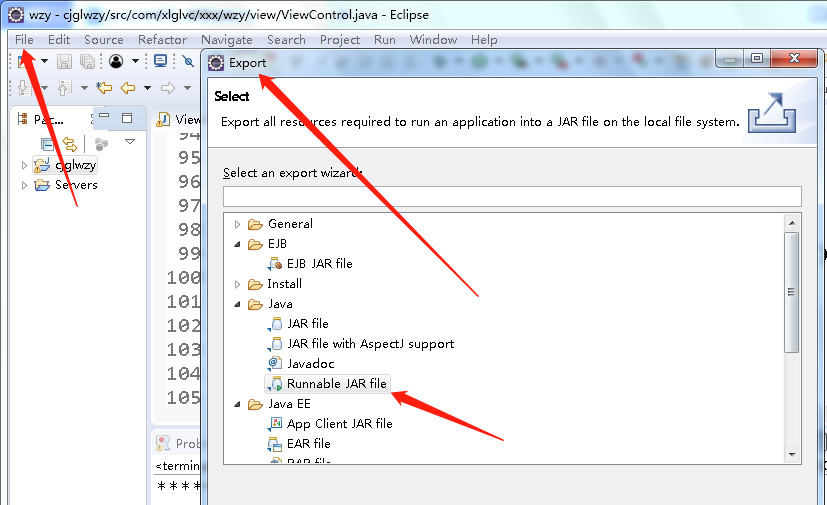
Task: Click the wizard list vertical scrollbar thumb
Action: pos(792,292)
